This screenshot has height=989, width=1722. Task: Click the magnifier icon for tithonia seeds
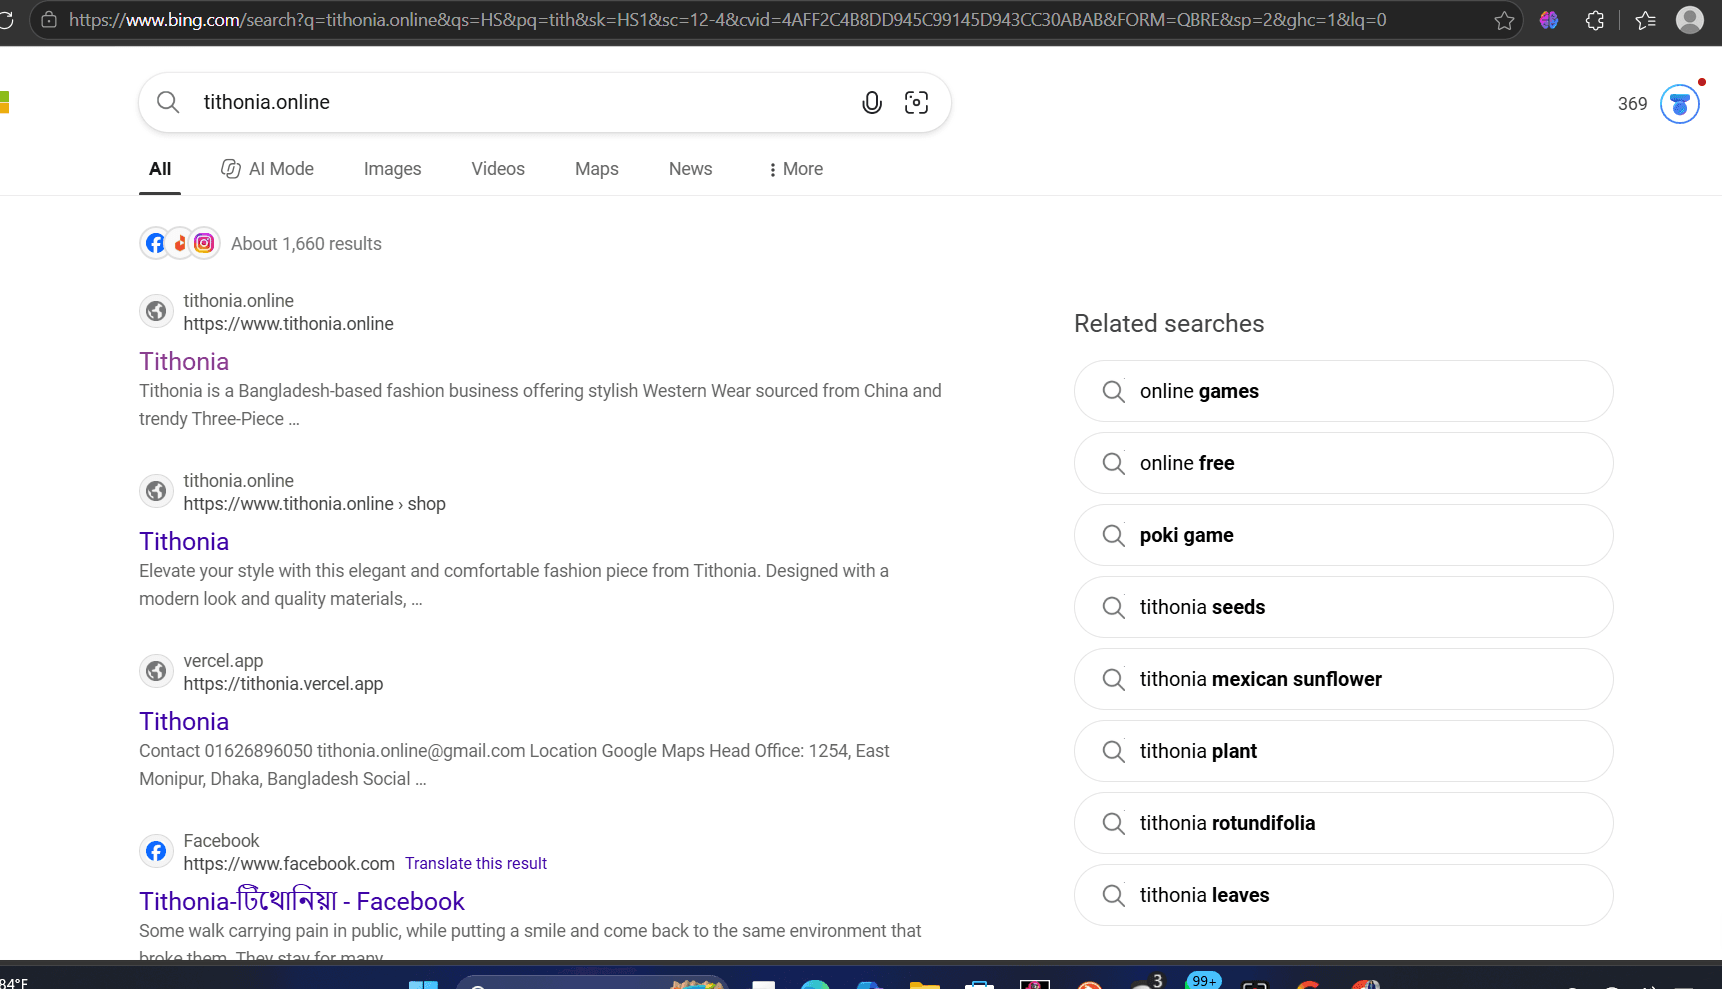click(x=1113, y=607)
